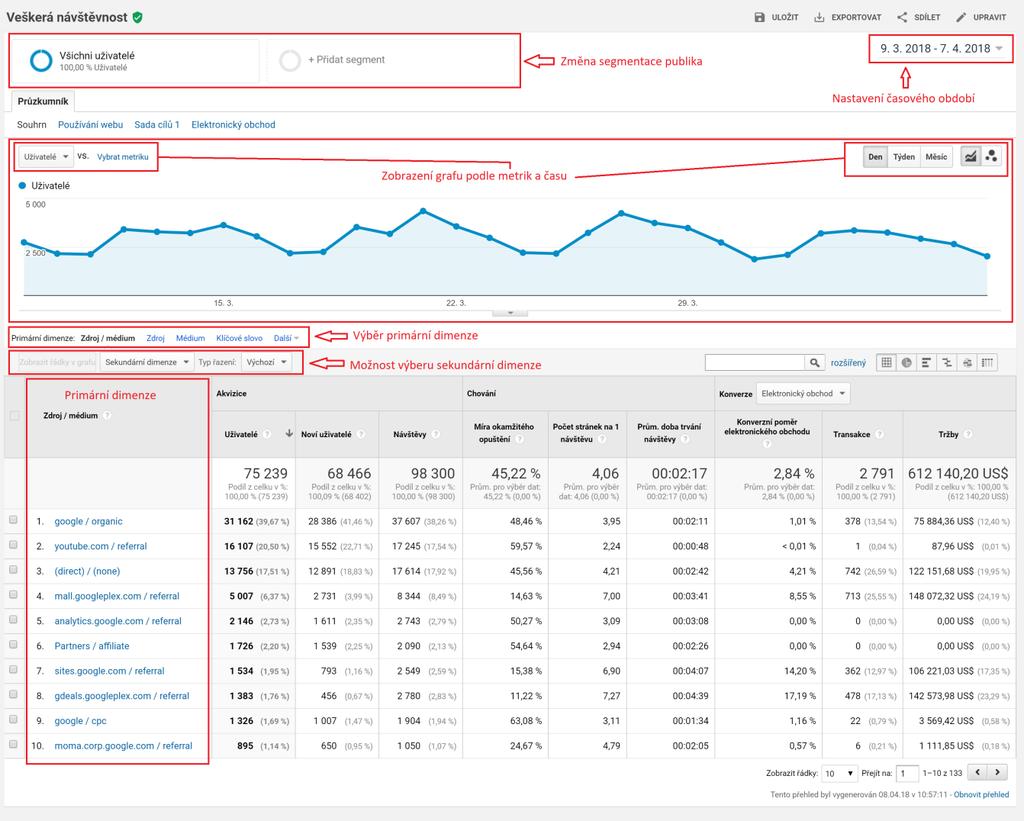1024x821 pixels.
Task: Click the table search input field
Action: (755, 362)
